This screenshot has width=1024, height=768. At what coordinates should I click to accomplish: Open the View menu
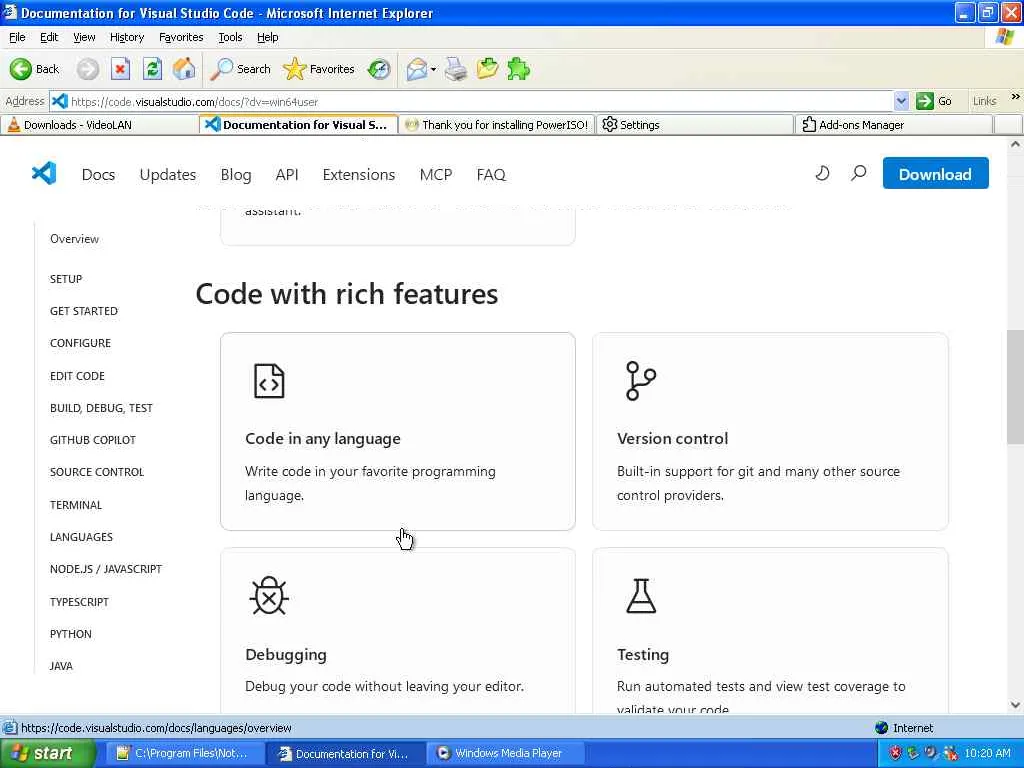84,37
